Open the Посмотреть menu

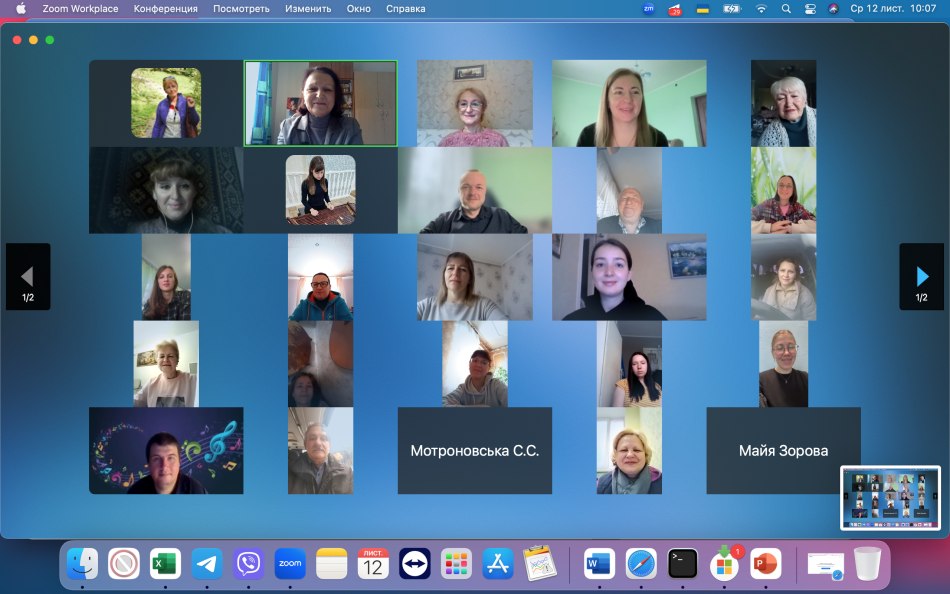[x=241, y=8]
